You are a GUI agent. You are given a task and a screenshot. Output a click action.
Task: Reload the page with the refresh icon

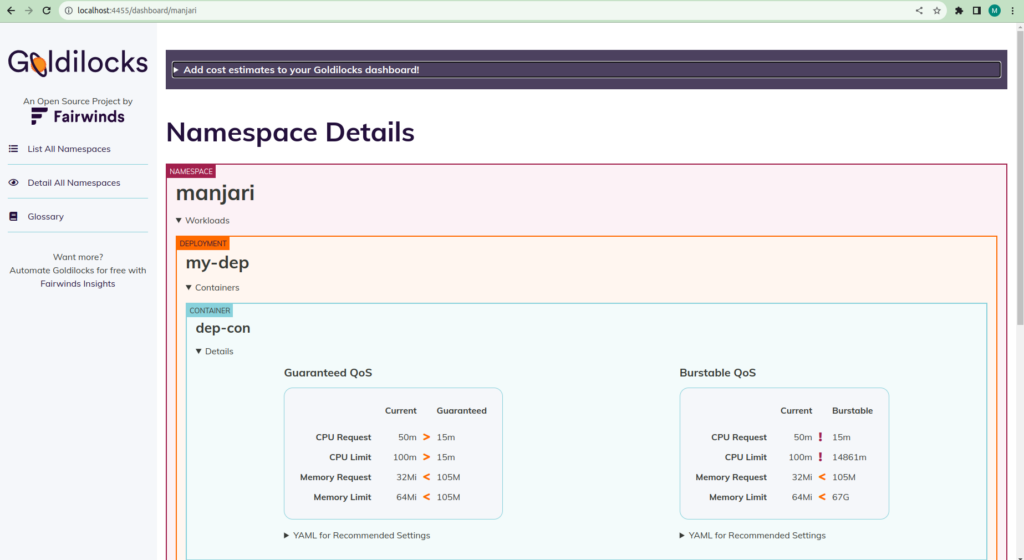tap(47, 10)
